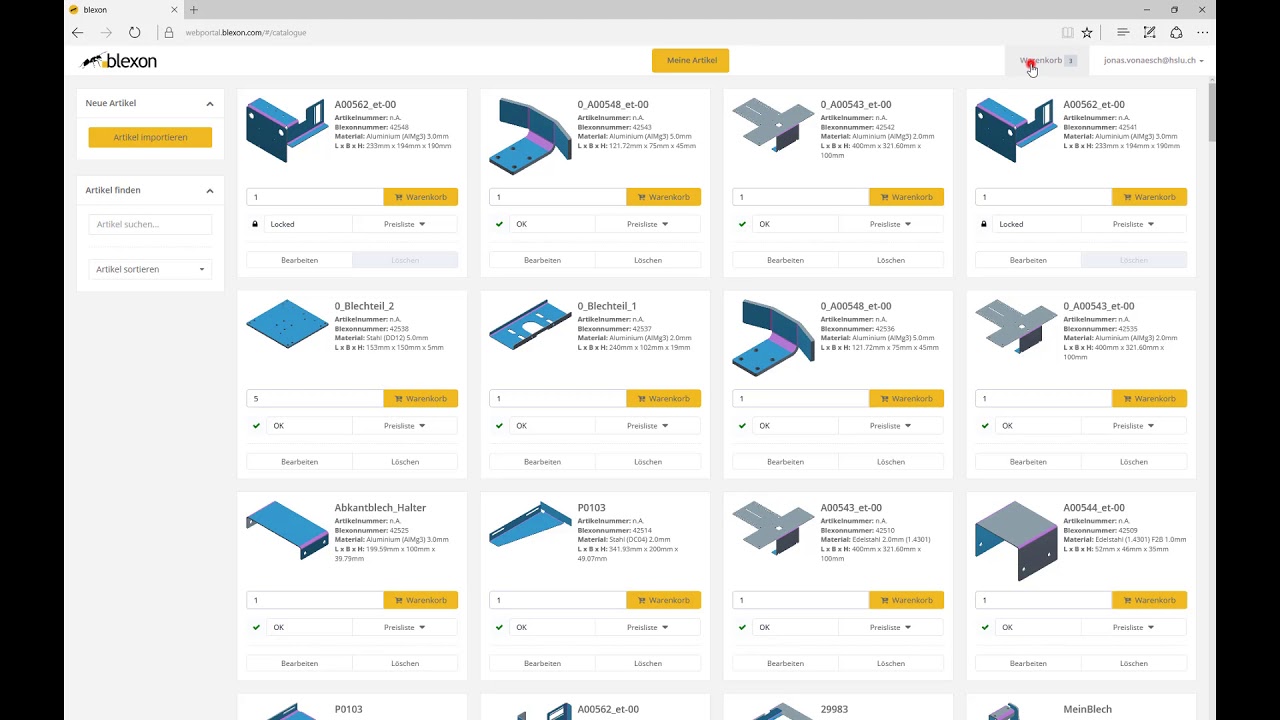Open Preisliste for 0_Blechteil_1
The height and width of the screenshot is (720, 1280).
click(x=648, y=426)
